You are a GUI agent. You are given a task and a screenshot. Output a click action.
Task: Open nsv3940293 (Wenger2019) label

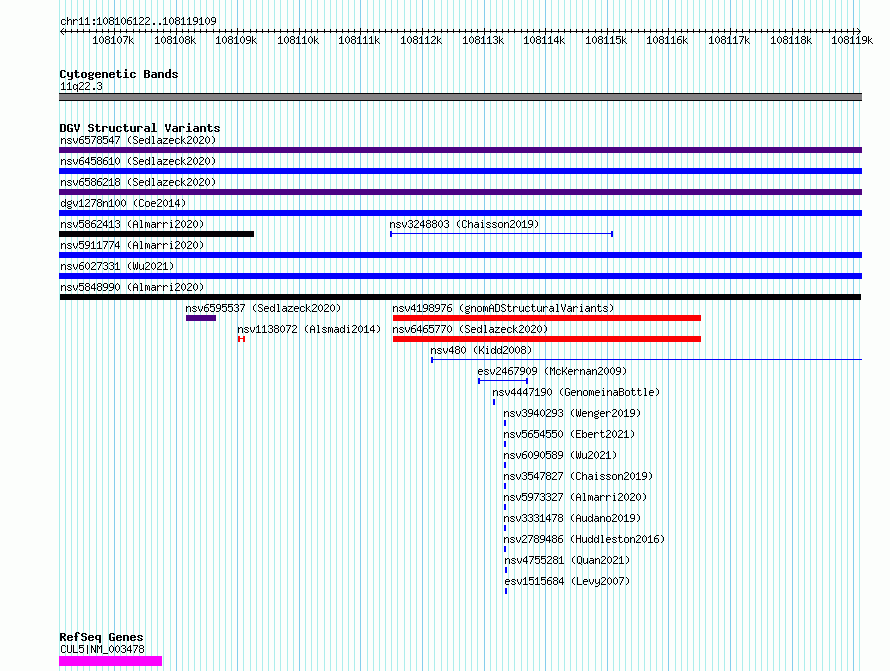tap(572, 413)
